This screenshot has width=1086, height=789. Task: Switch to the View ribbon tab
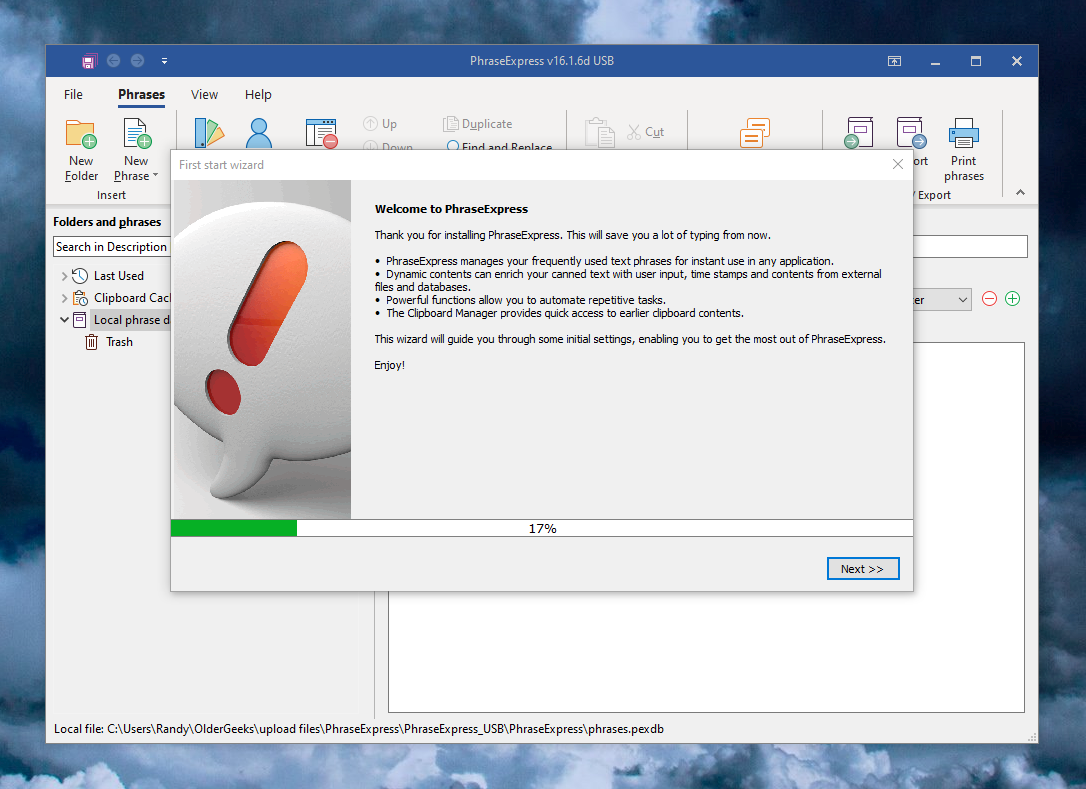204,95
